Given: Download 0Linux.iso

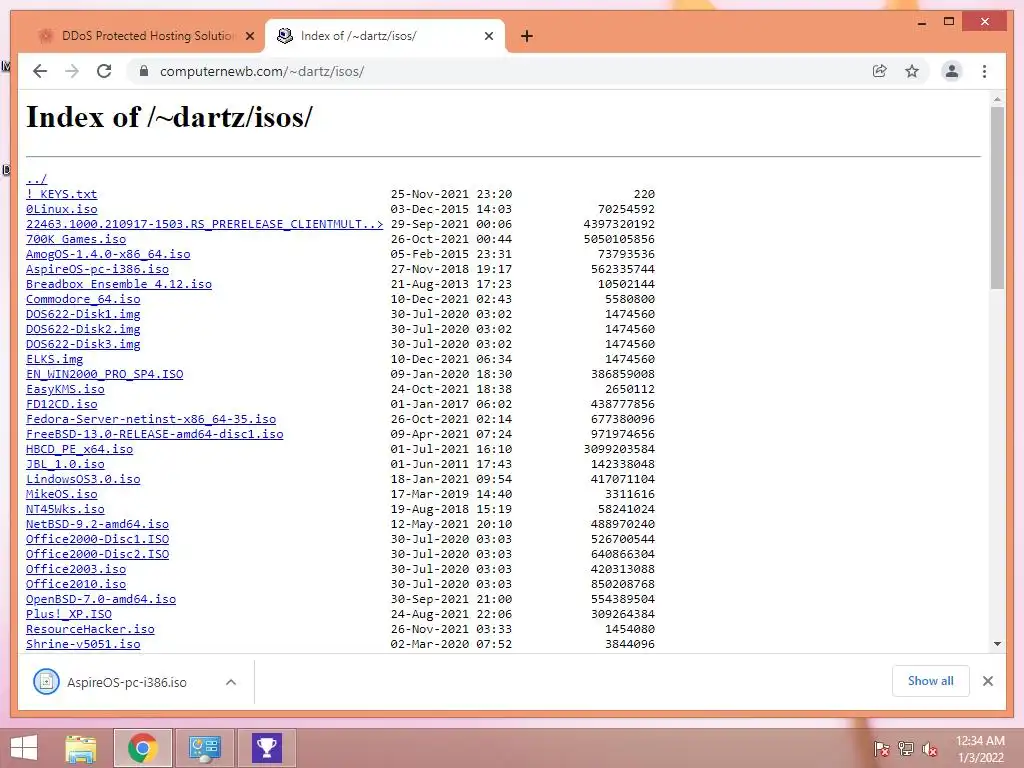Looking at the screenshot, I should (61, 209).
